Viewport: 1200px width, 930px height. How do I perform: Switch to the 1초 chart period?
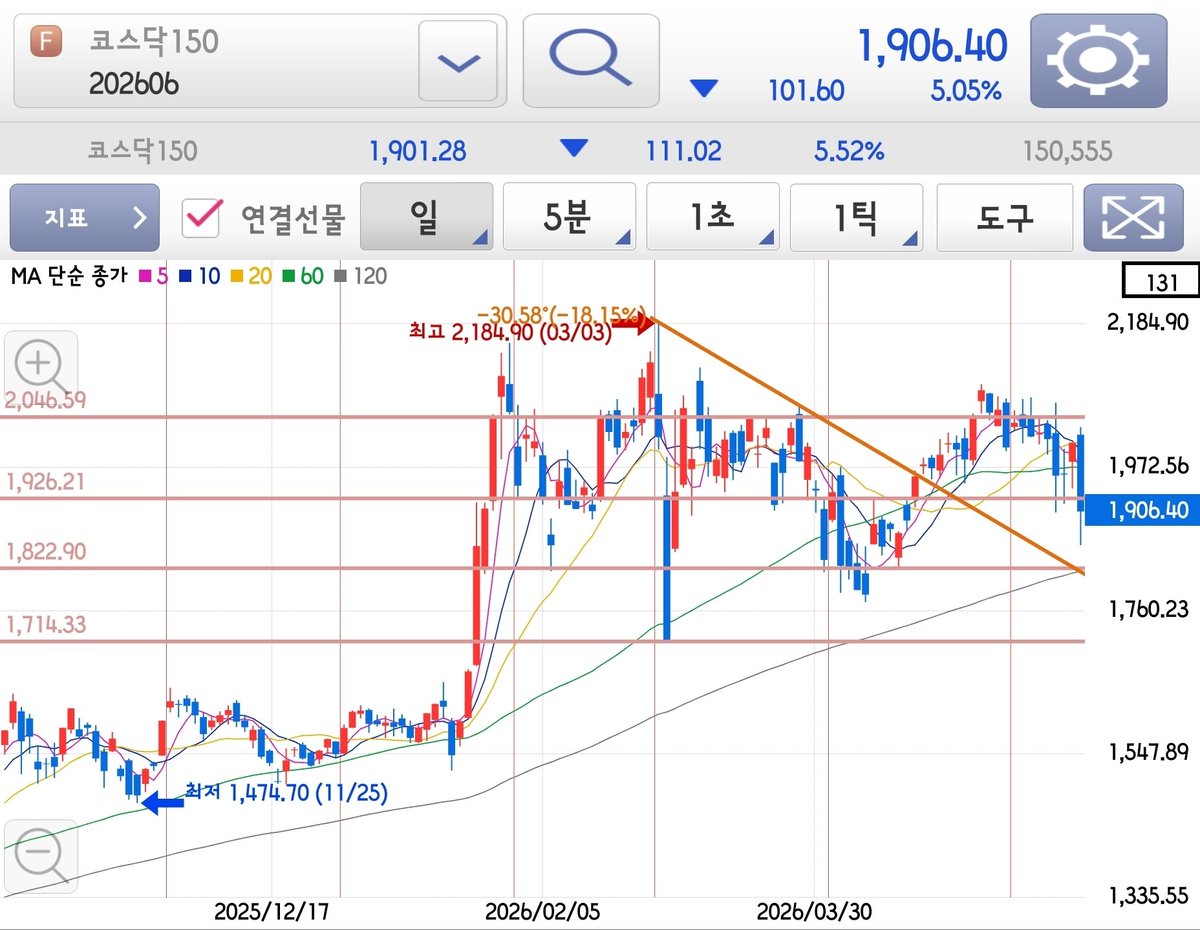[x=712, y=217]
